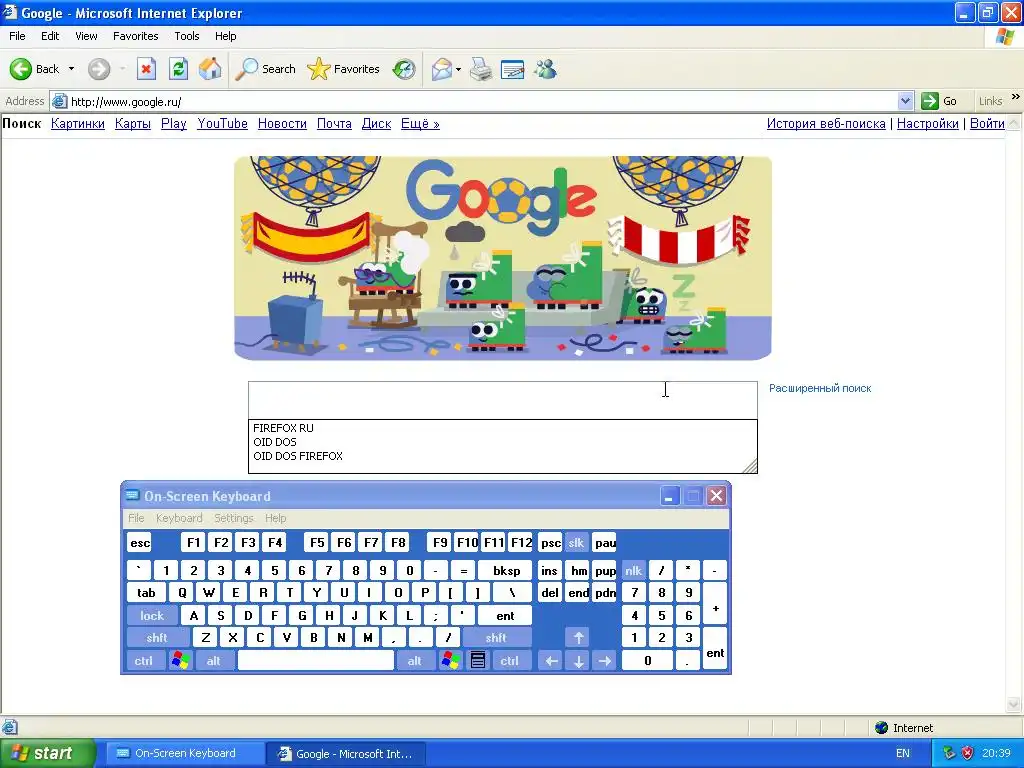This screenshot has width=1024, height=768.
Task: Open the address bar dropdown arrow
Action: coord(905,101)
